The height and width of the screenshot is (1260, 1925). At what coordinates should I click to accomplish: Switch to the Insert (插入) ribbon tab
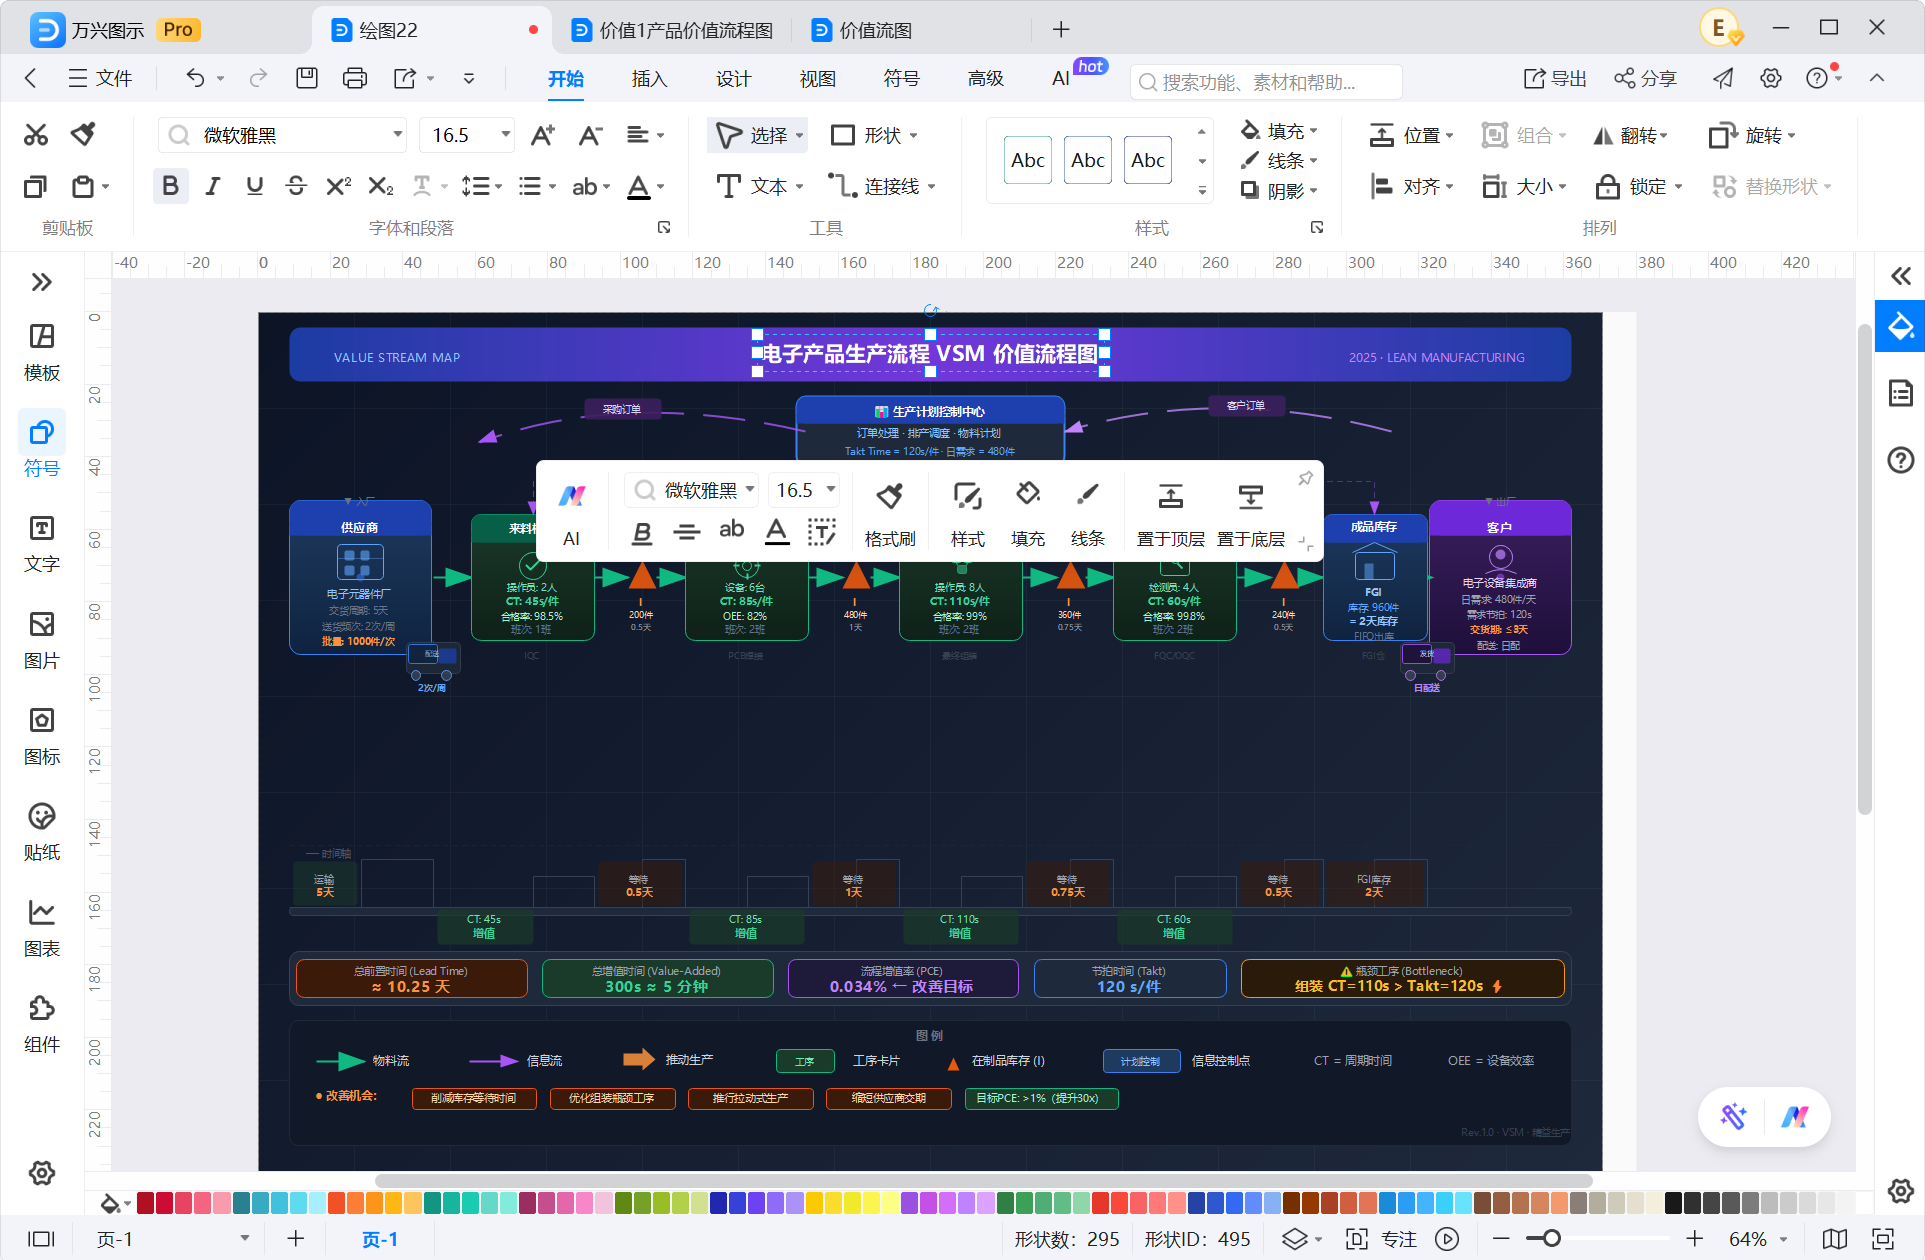649,78
